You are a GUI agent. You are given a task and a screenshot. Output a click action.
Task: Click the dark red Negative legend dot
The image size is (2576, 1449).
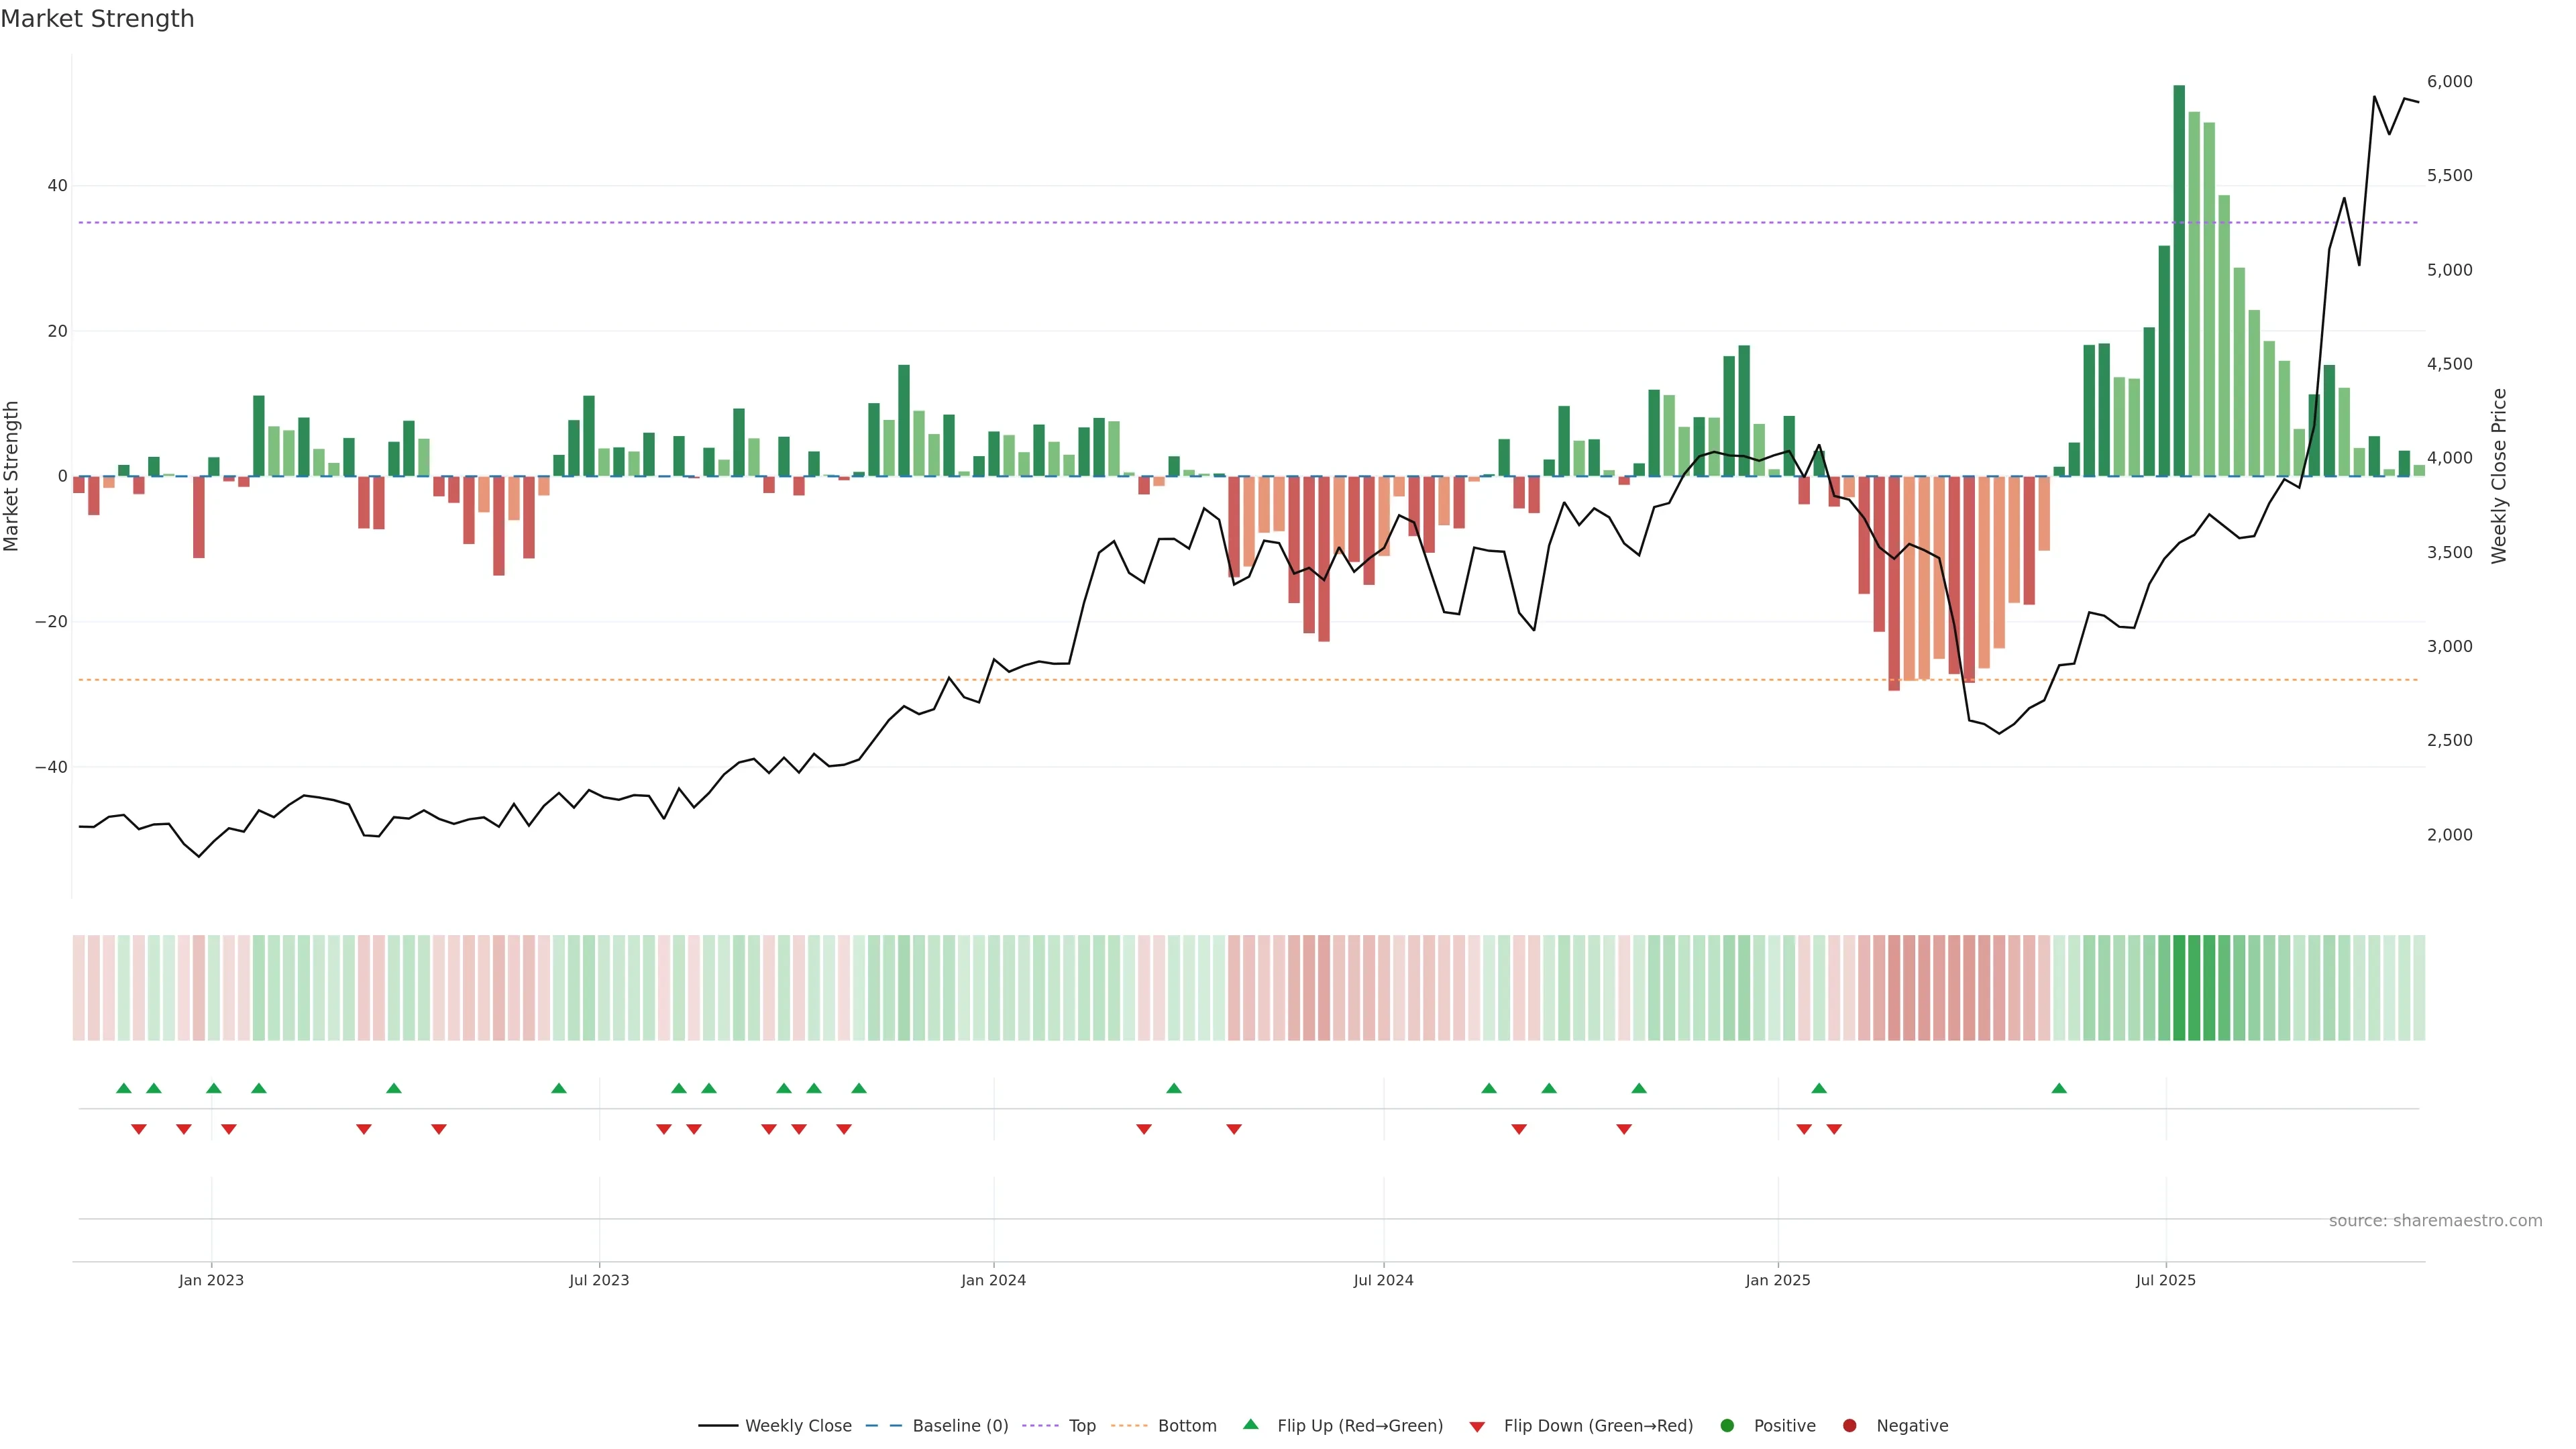point(1849,1426)
